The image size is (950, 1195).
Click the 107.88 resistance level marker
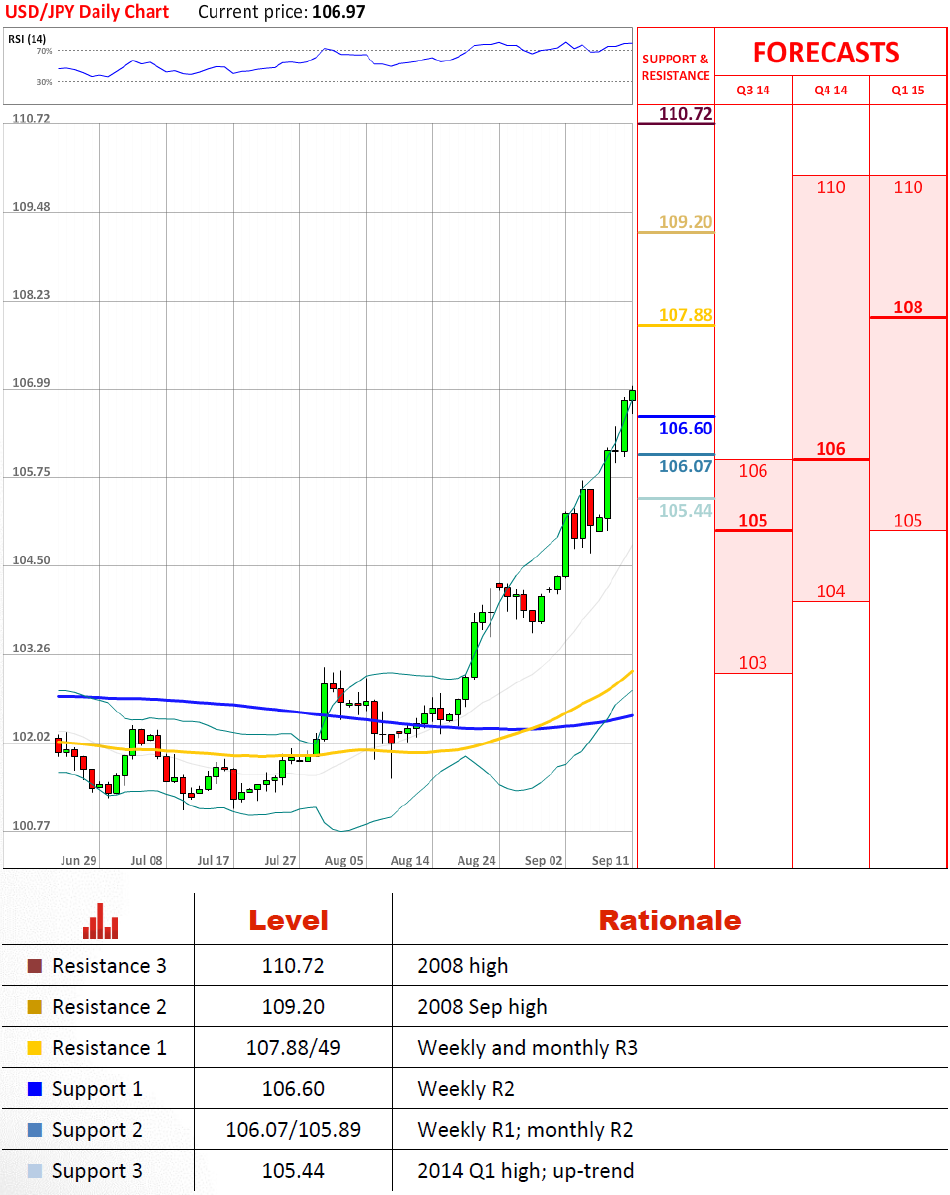(686, 315)
